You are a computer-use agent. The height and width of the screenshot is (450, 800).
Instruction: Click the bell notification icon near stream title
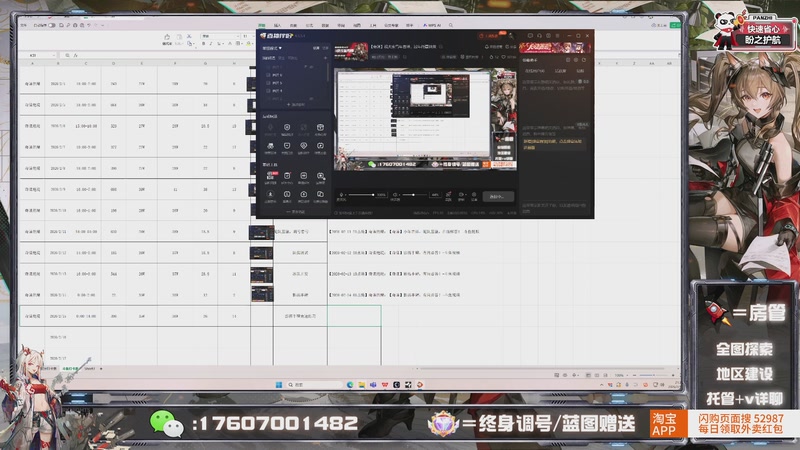[x=487, y=46]
